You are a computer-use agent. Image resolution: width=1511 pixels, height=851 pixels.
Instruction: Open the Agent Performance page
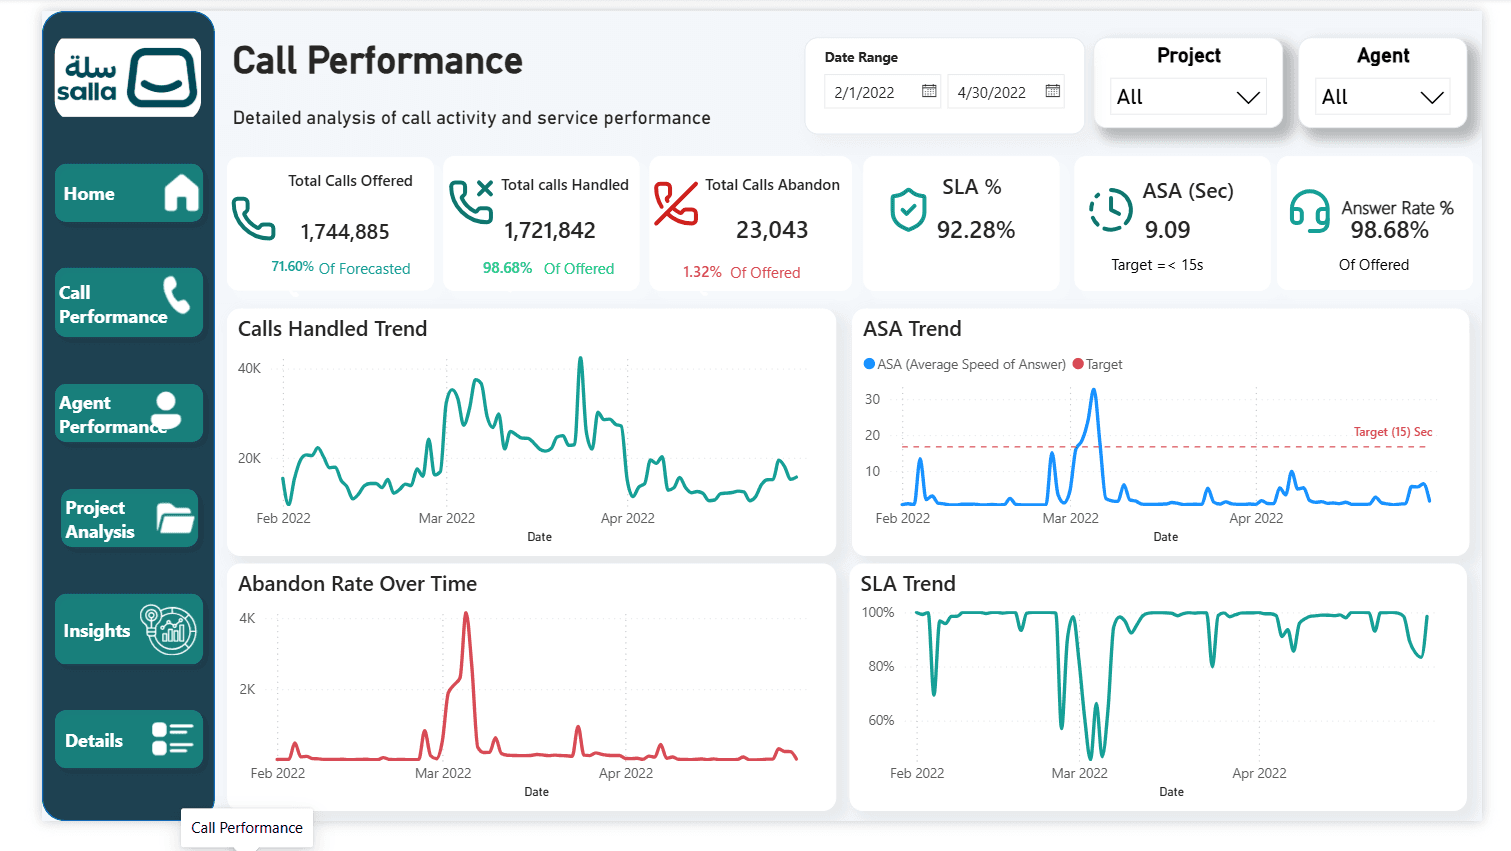pyautogui.click(x=129, y=413)
